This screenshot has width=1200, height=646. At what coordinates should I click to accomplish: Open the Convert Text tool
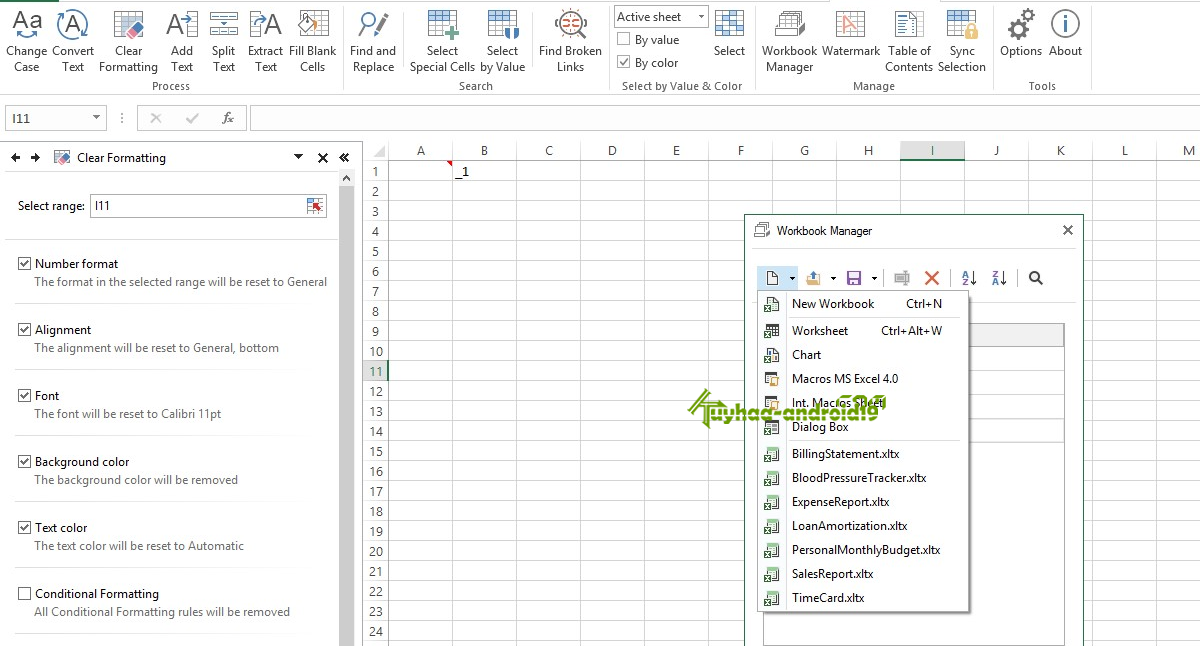pos(73,41)
